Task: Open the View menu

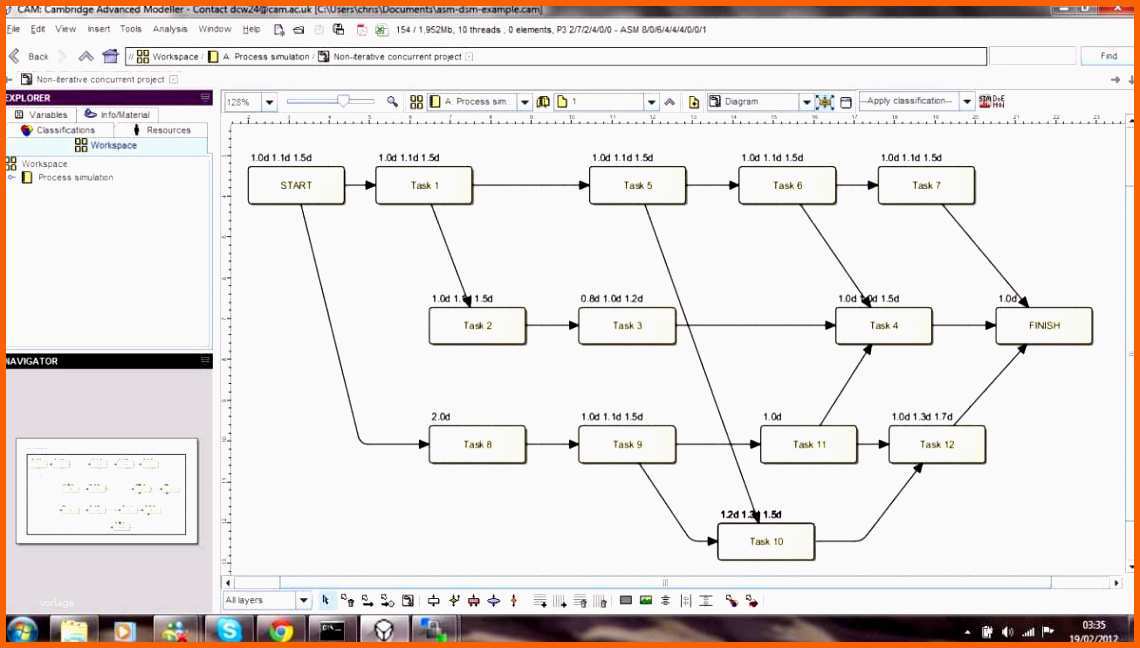Action: click(65, 29)
